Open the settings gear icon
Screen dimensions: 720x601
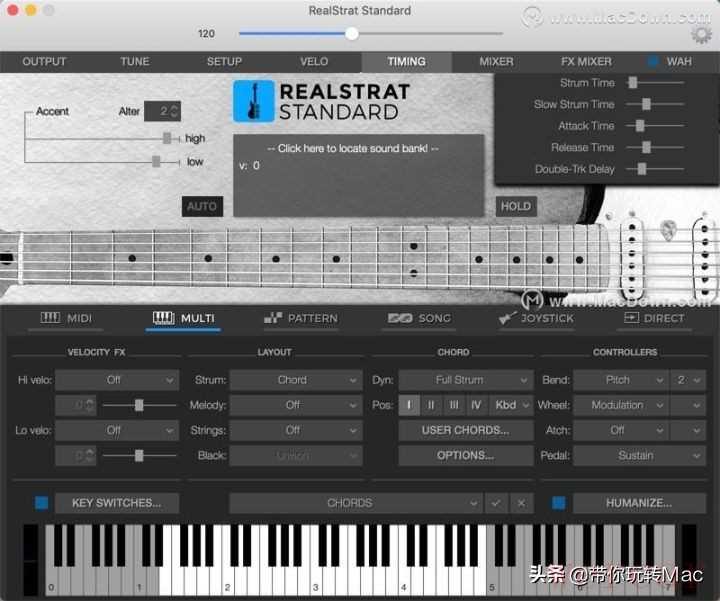pos(701,34)
